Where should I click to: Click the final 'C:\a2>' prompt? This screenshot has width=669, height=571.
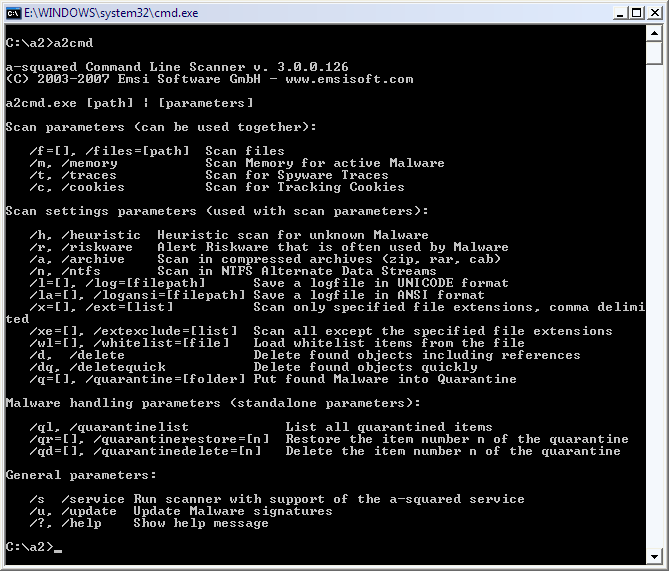pos(29,547)
